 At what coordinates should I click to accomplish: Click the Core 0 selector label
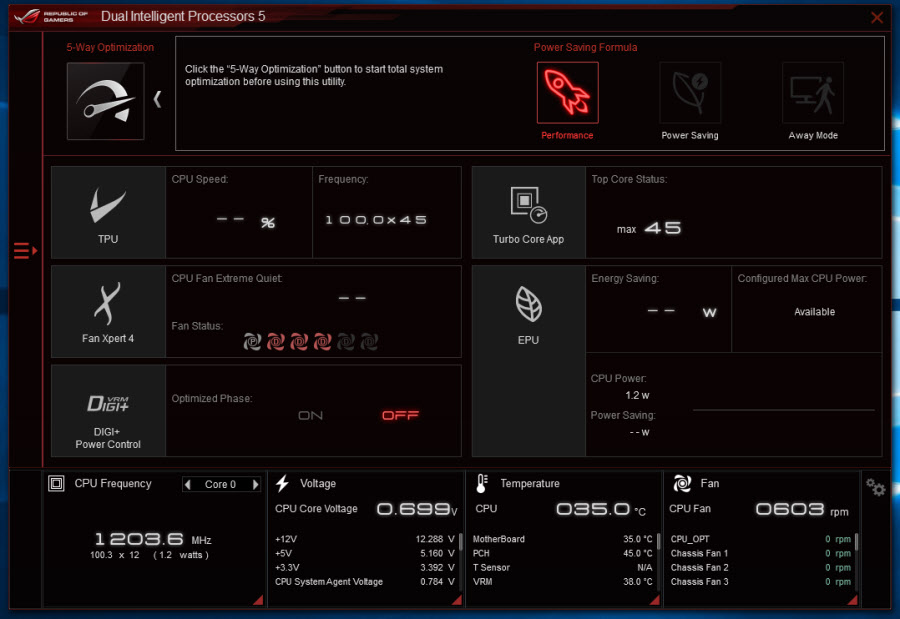click(220, 485)
